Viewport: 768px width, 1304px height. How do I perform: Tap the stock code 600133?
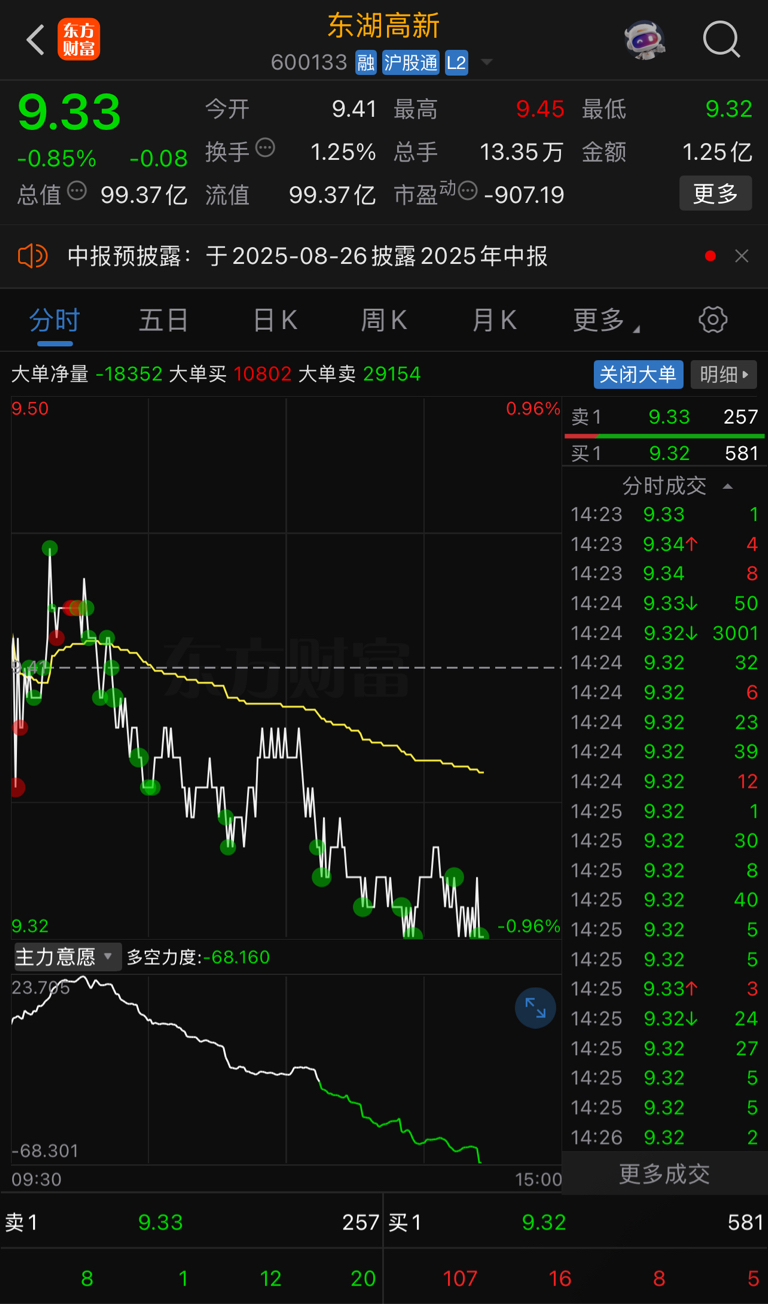(309, 63)
